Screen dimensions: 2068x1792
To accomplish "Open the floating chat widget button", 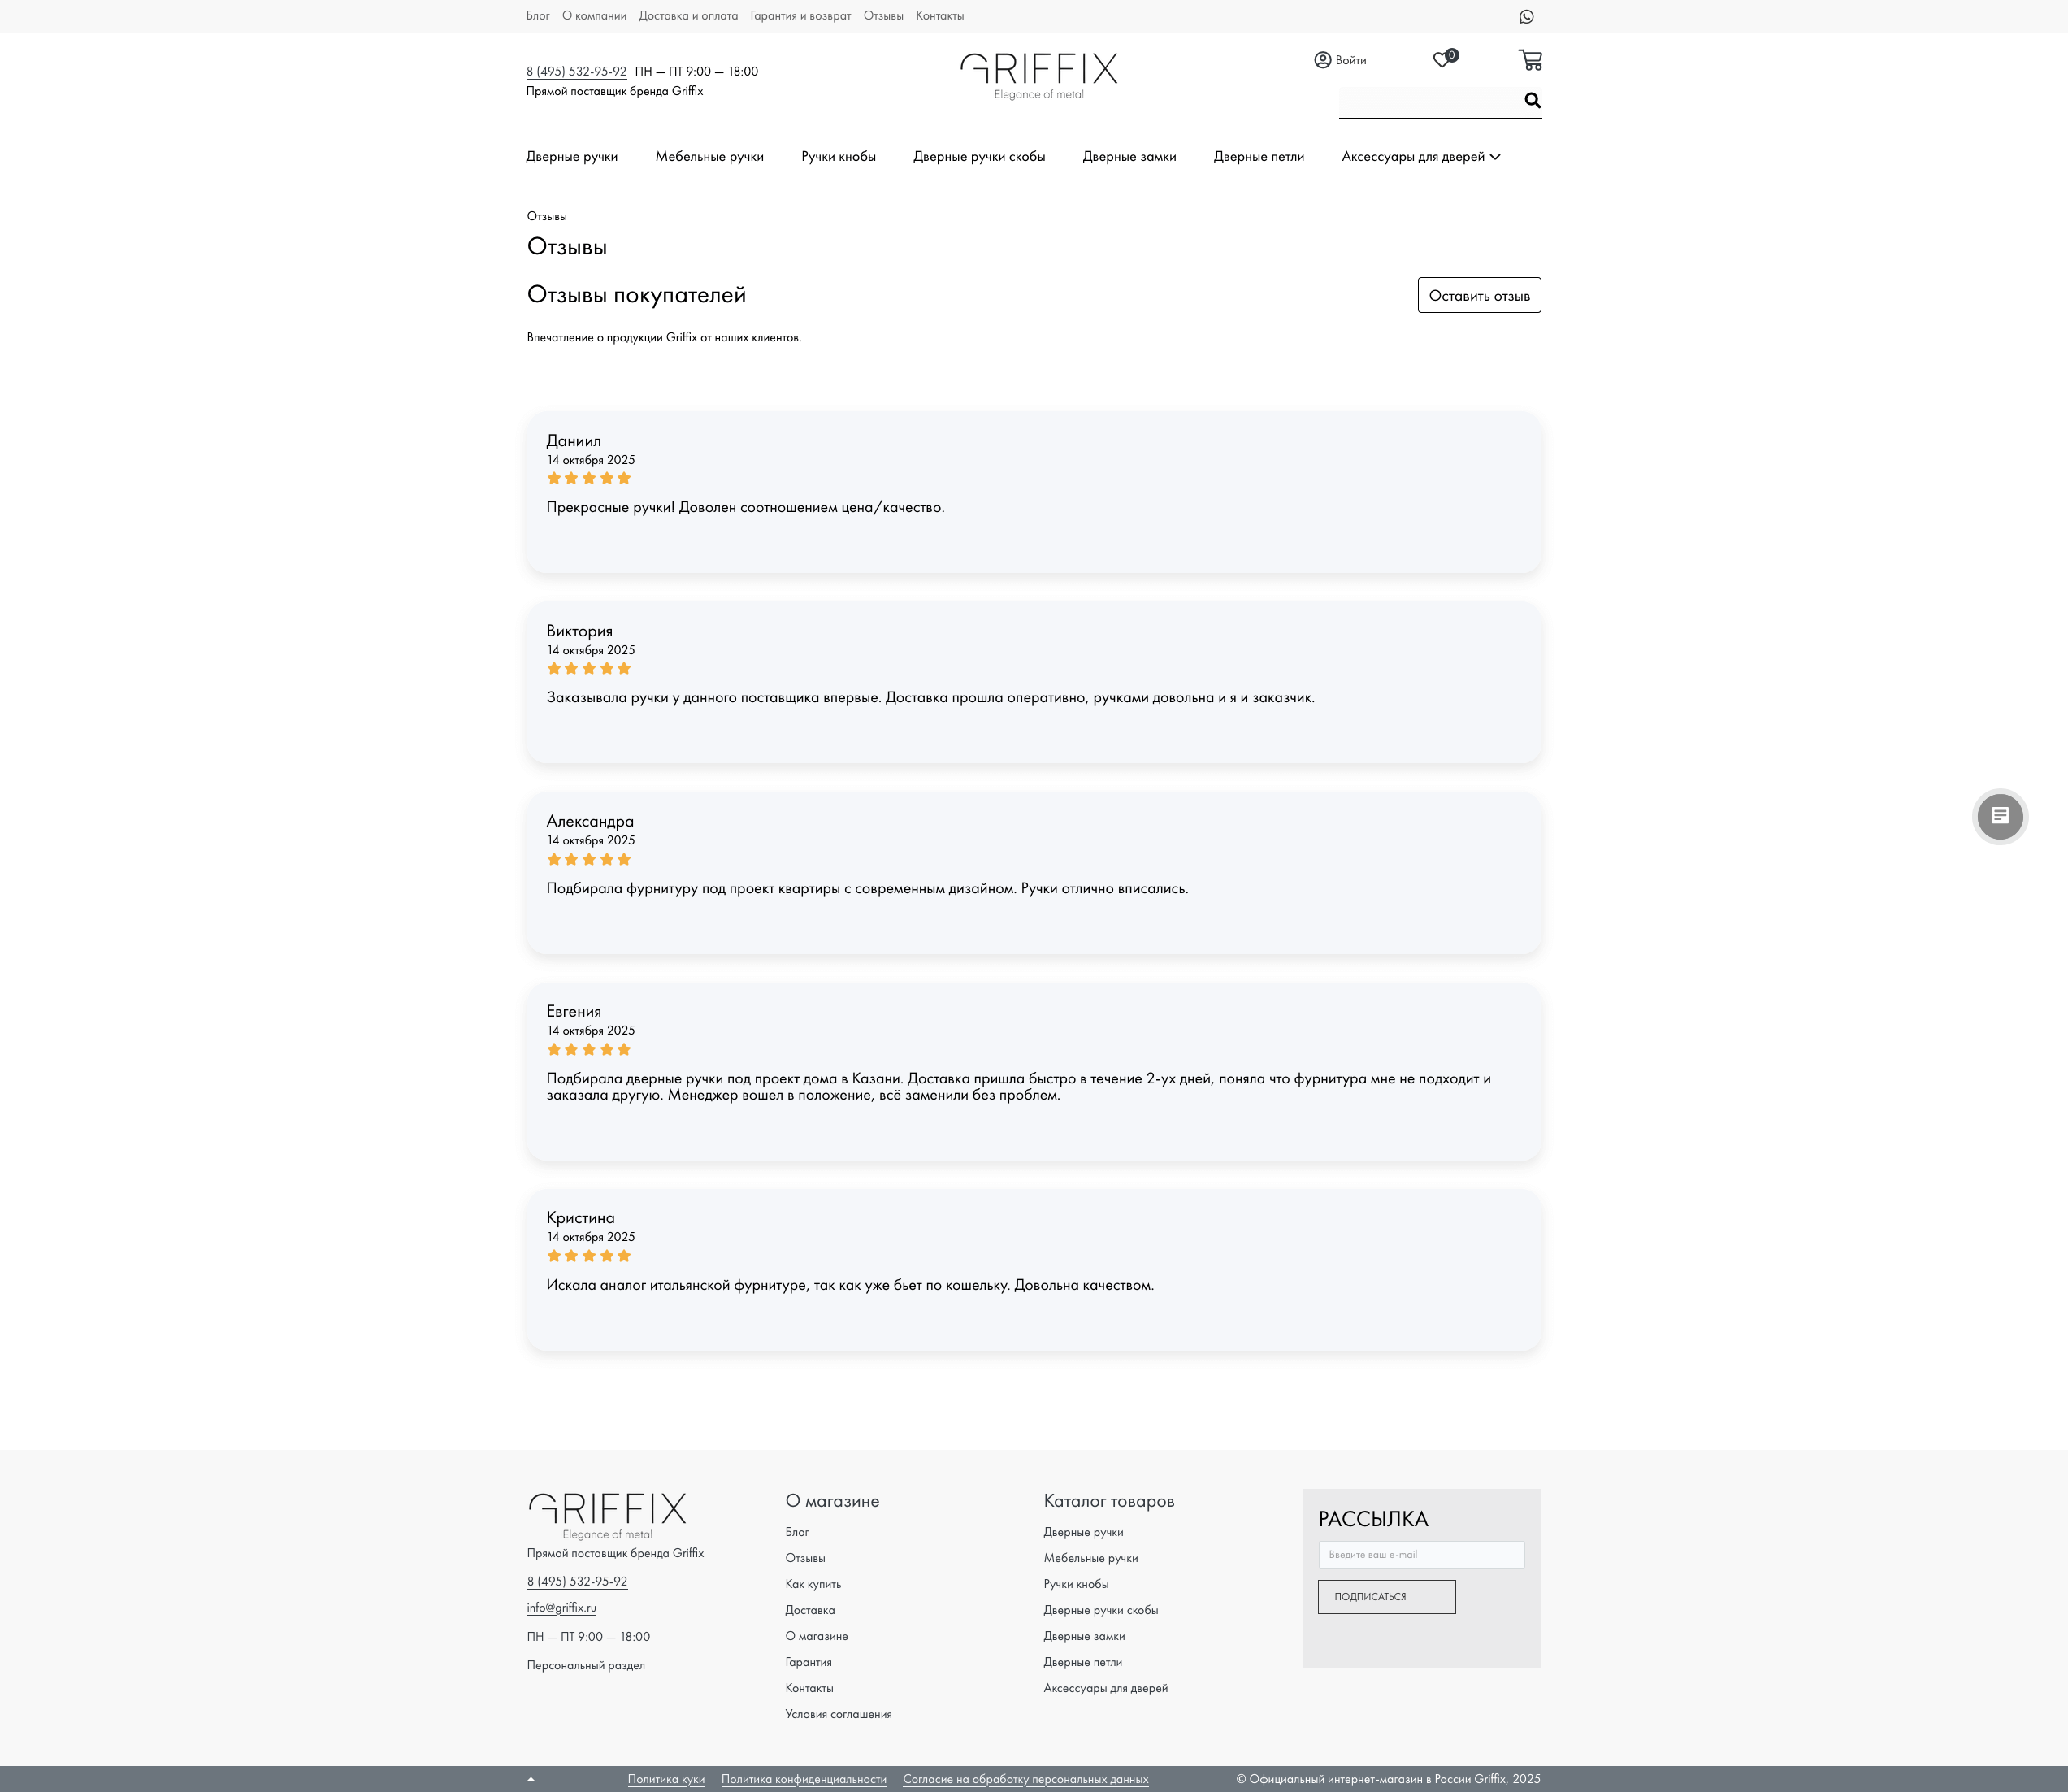I will (2000, 816).
